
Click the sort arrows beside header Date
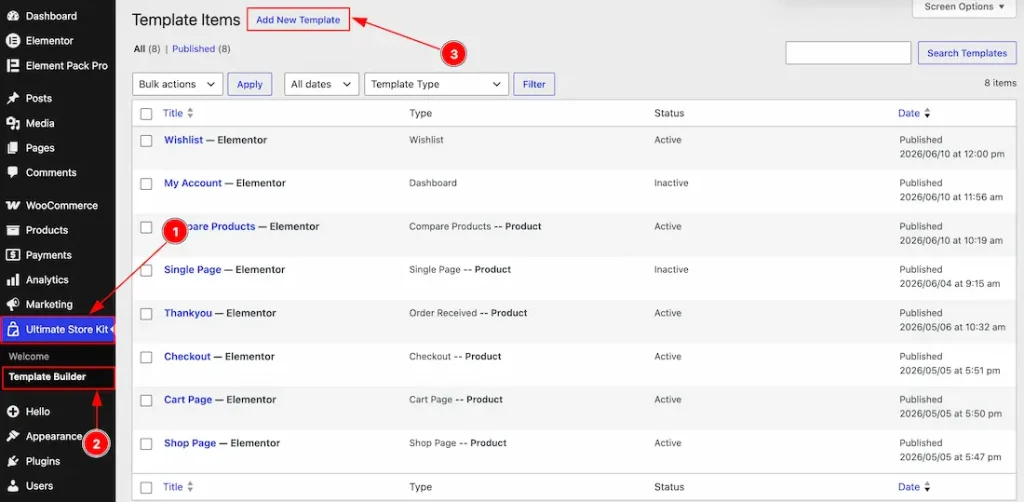(927, 113)
